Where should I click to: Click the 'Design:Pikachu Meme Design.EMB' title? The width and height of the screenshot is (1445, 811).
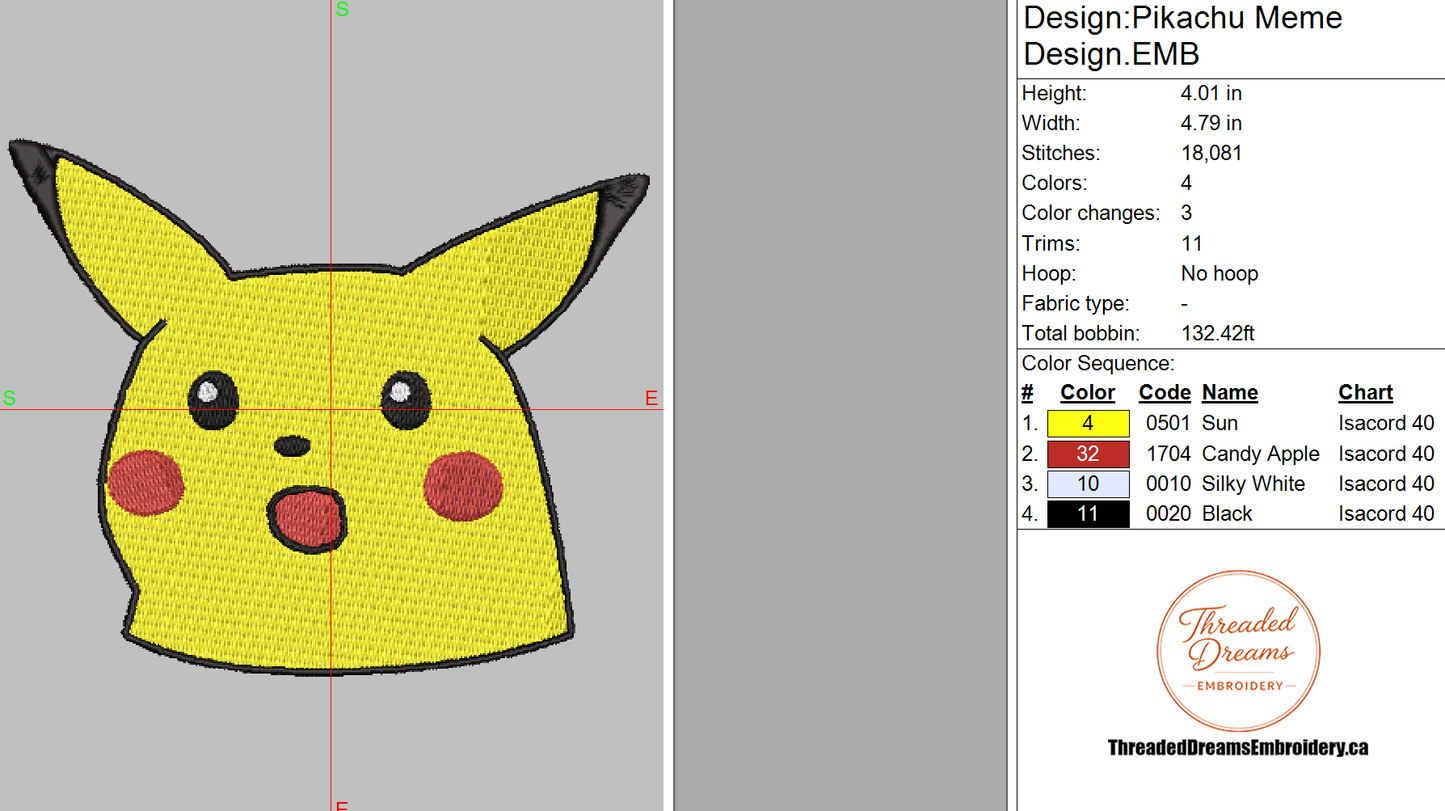[1183, 35]
